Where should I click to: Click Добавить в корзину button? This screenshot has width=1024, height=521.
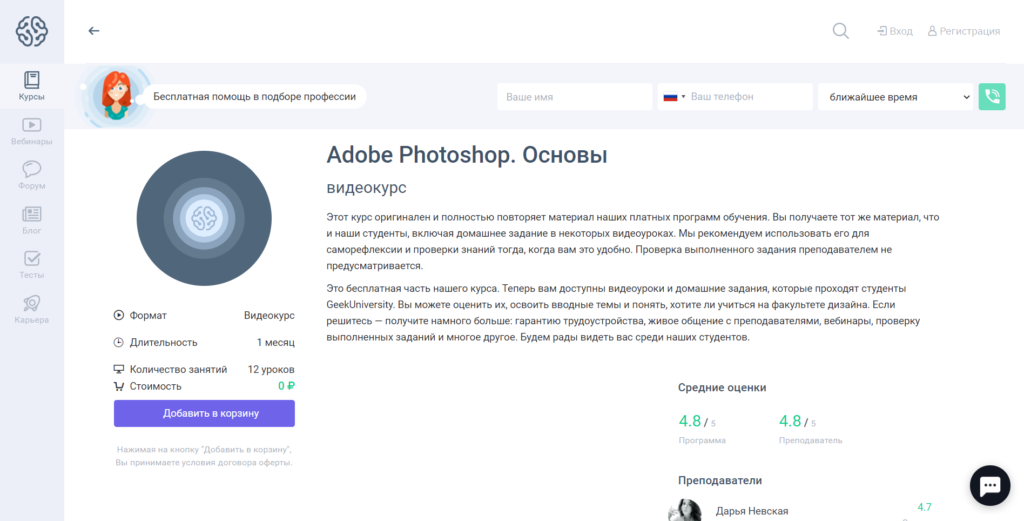[204, 413]
